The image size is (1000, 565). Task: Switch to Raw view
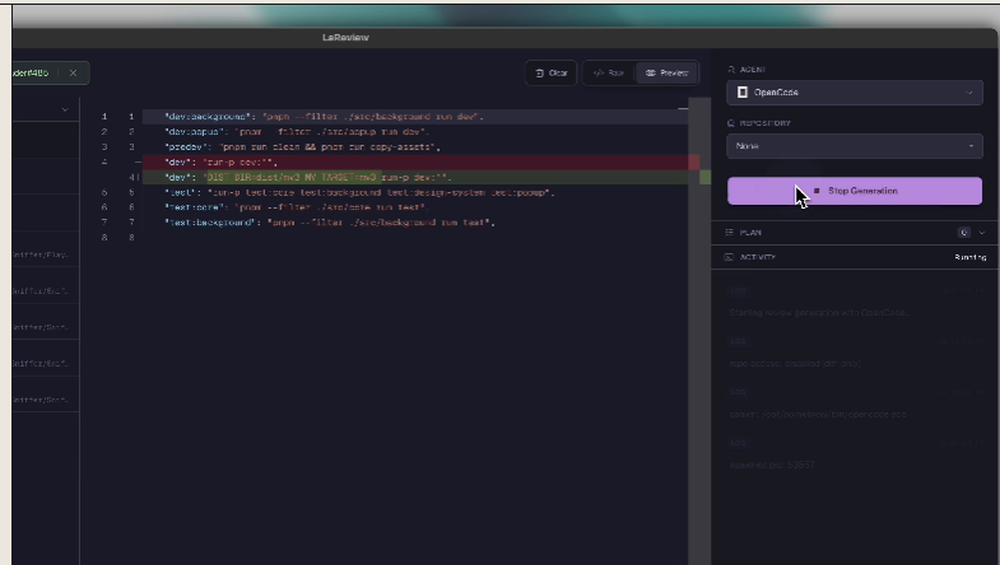coord(609,73)
